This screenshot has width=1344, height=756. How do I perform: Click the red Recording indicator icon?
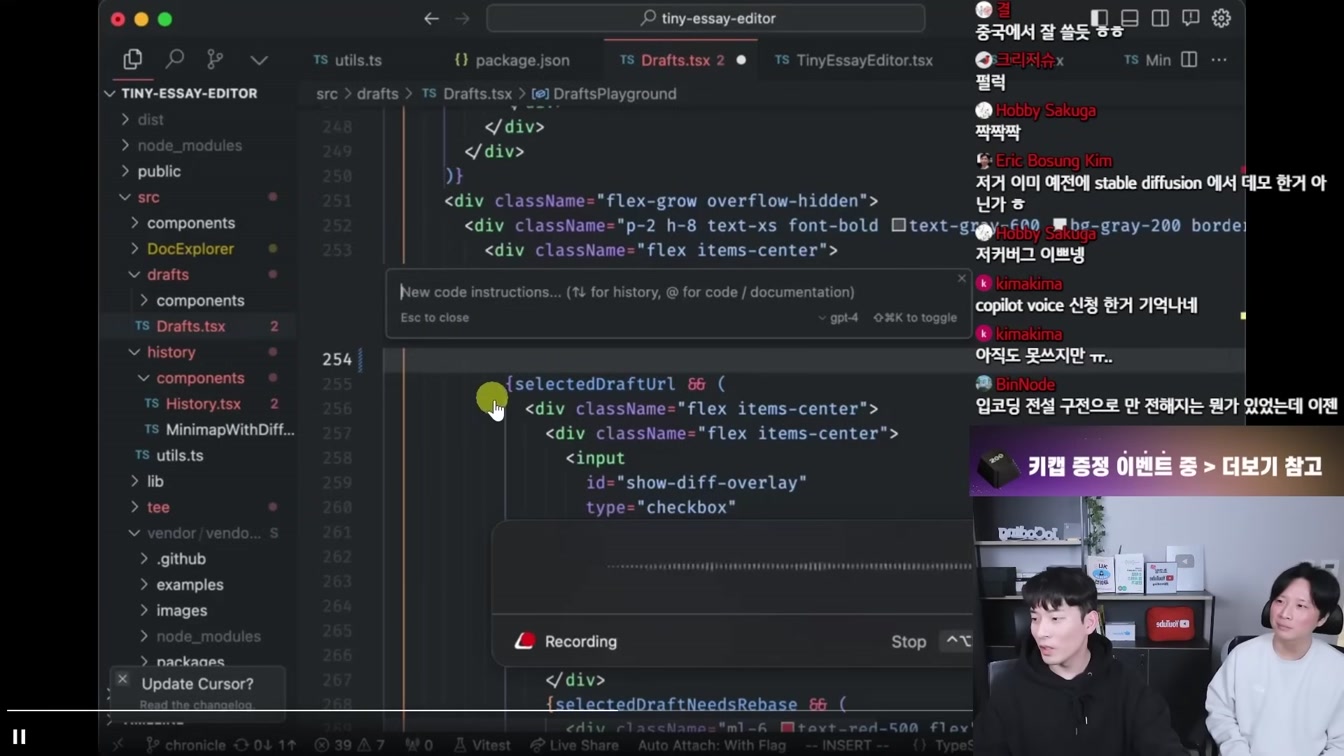point(525,642)
